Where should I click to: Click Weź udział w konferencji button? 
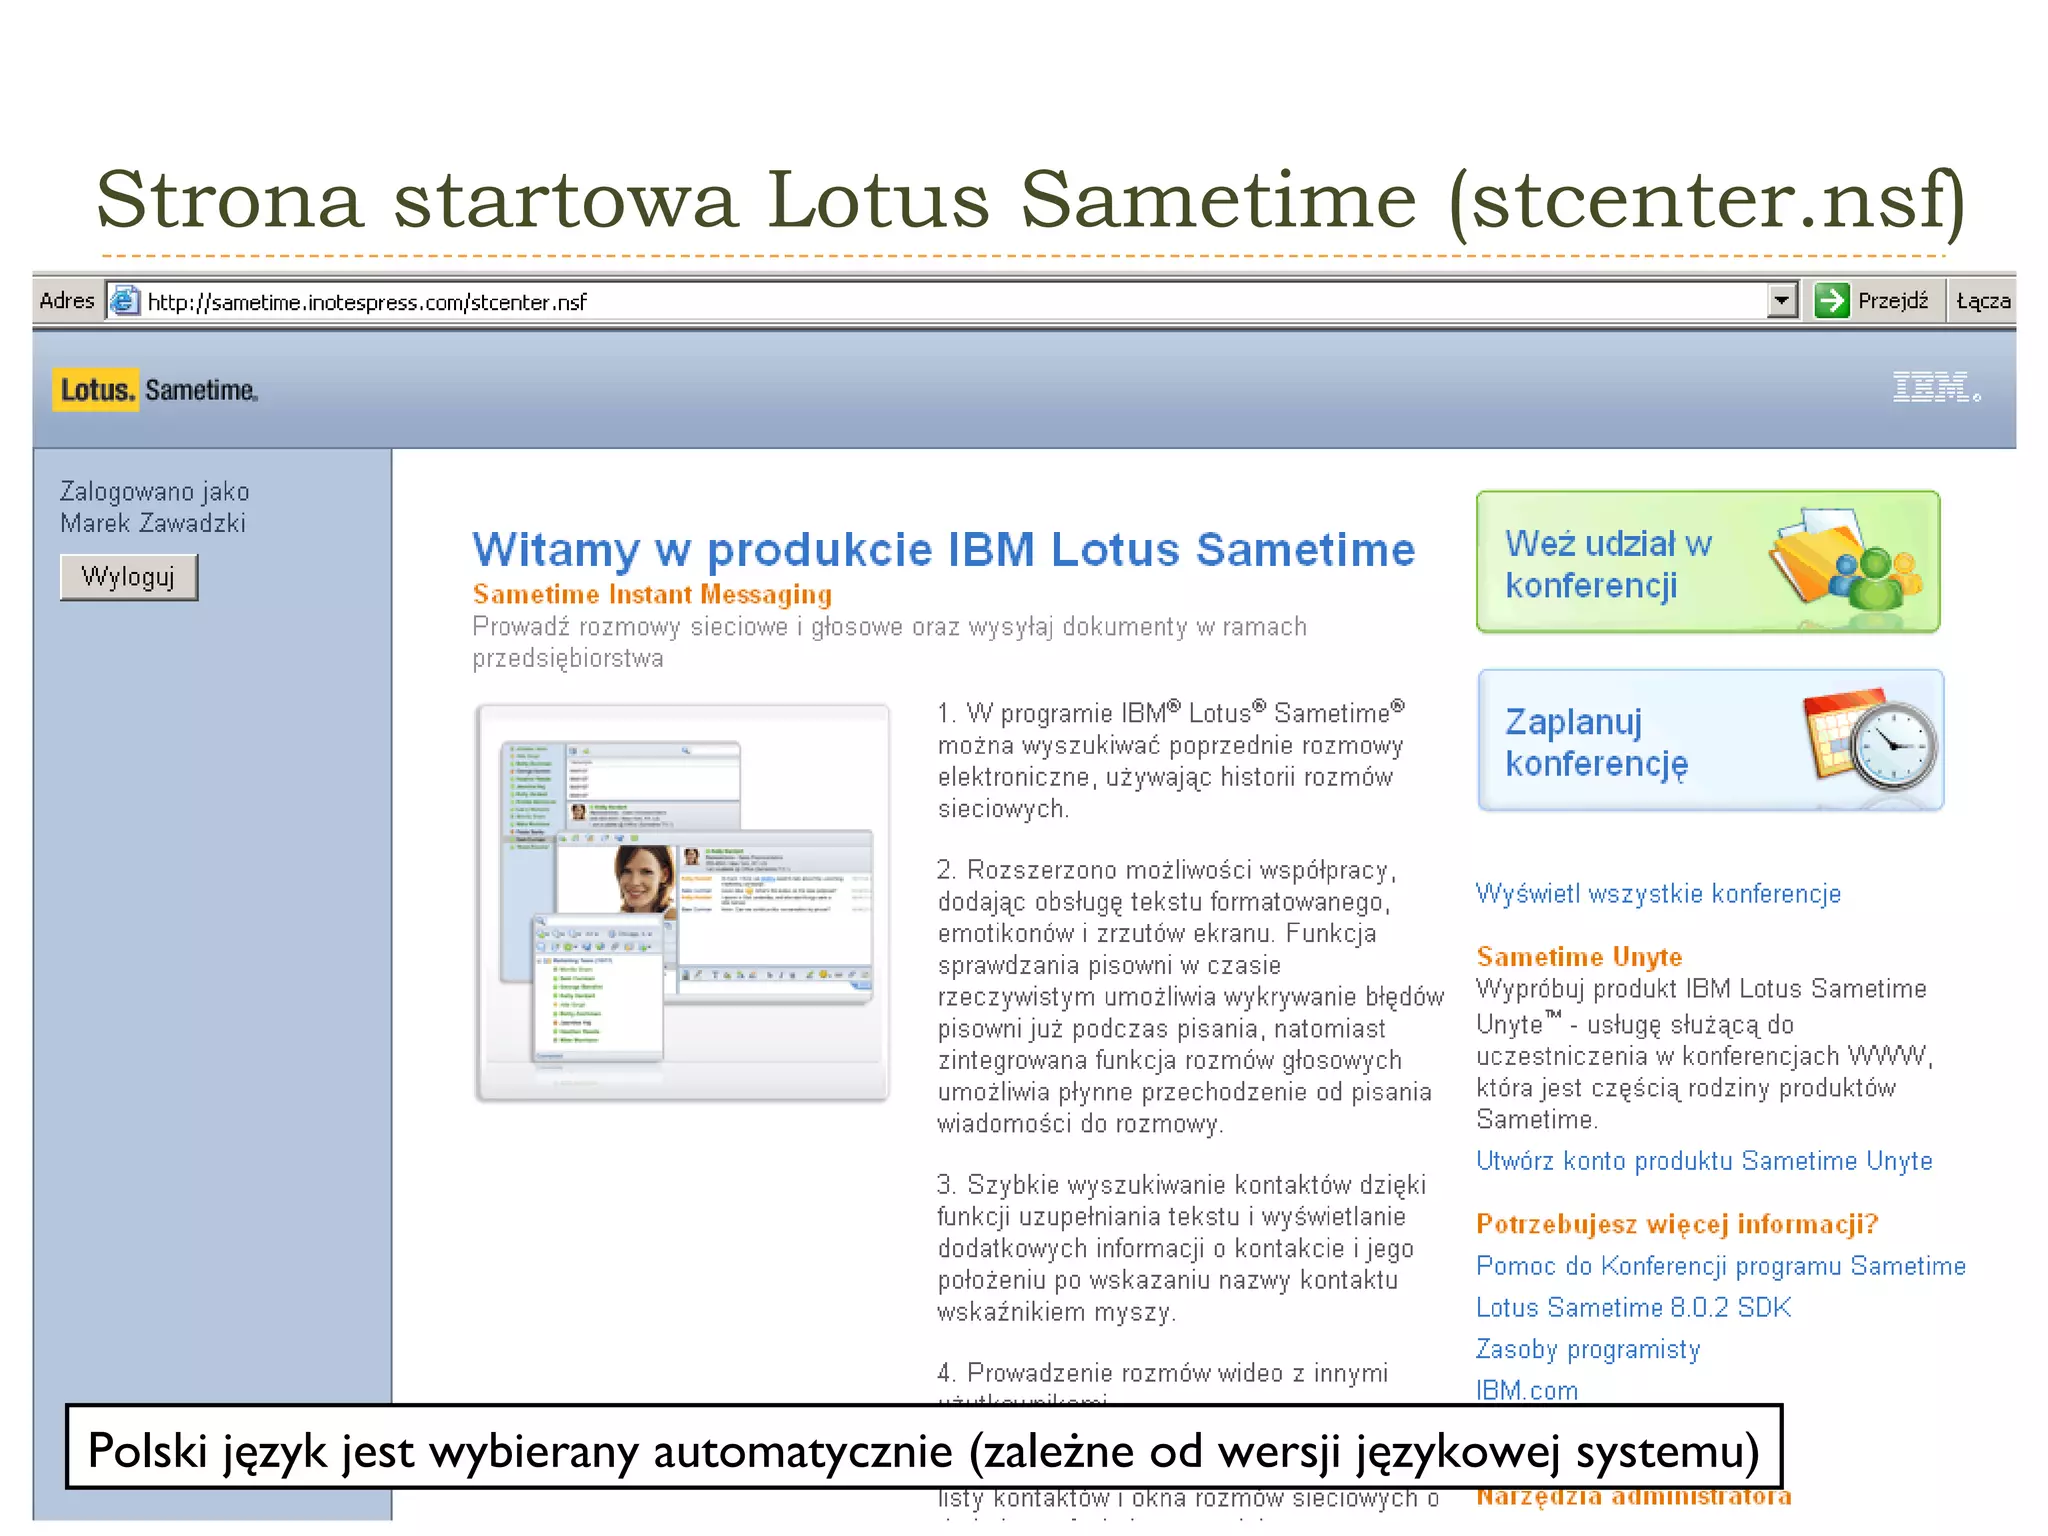1708,562
